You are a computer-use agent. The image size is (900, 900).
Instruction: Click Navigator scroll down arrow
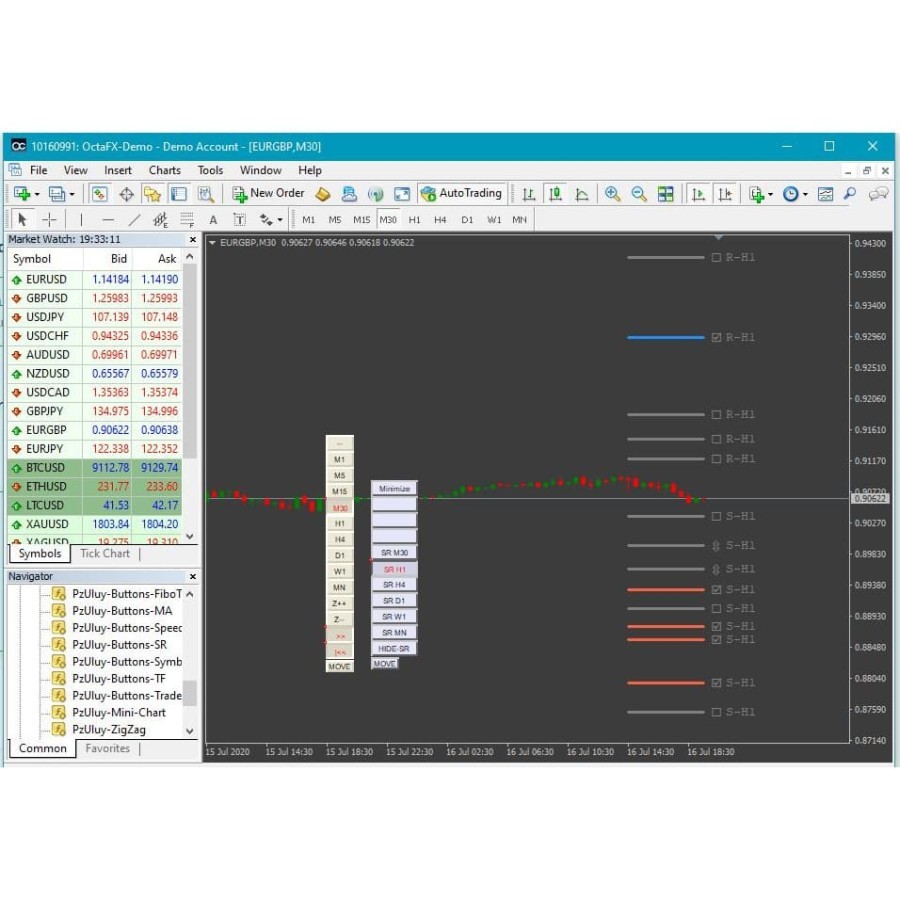190,731
